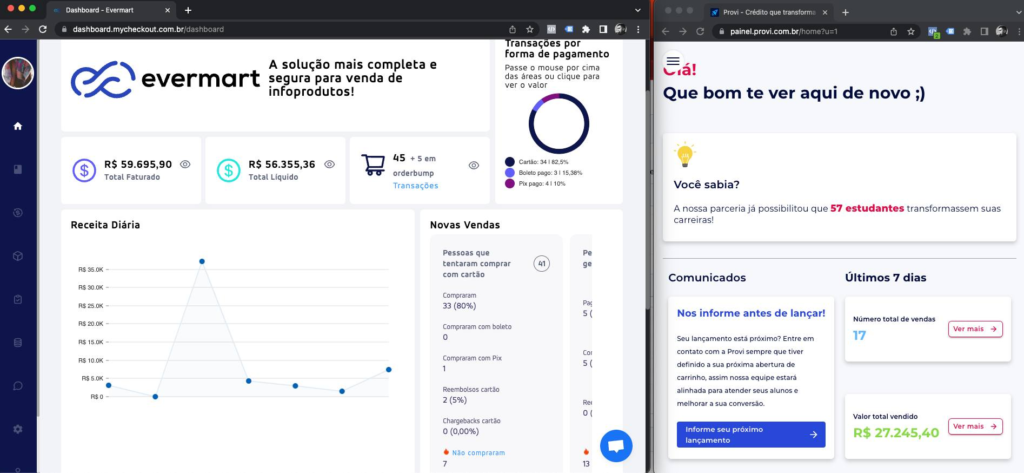Click Chrome profile avatar in Evermart window
Screen dimensions: 1024x473
click(x=620, y=29)
